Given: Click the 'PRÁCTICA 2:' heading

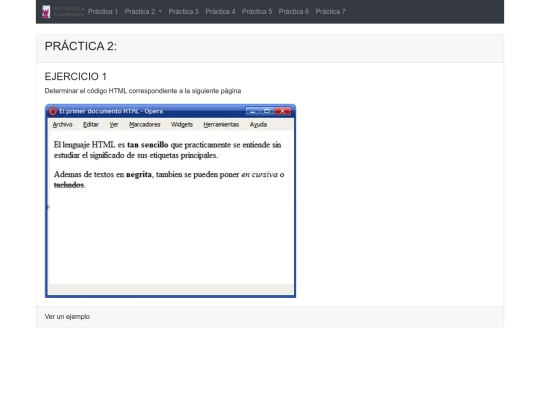Looking at the screenshot, I should (x=81, y=46).
